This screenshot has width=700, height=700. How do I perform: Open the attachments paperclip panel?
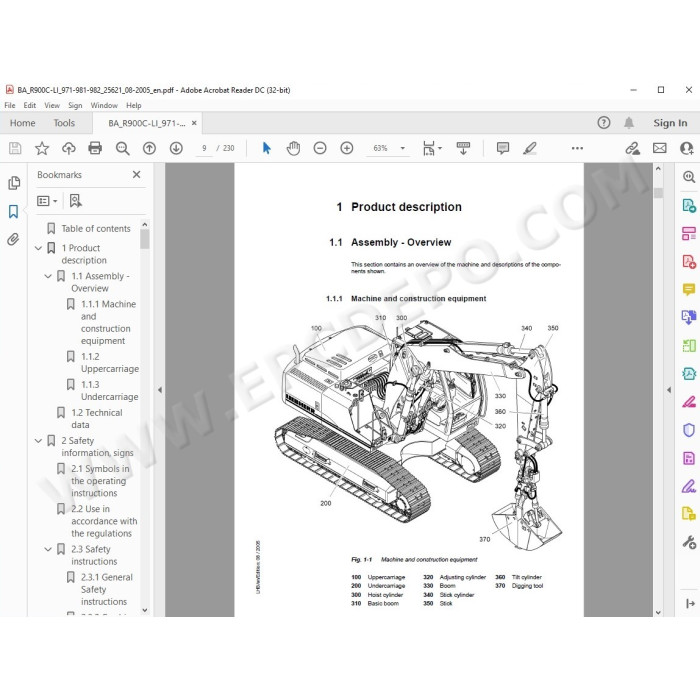click(x=13, y=239)
